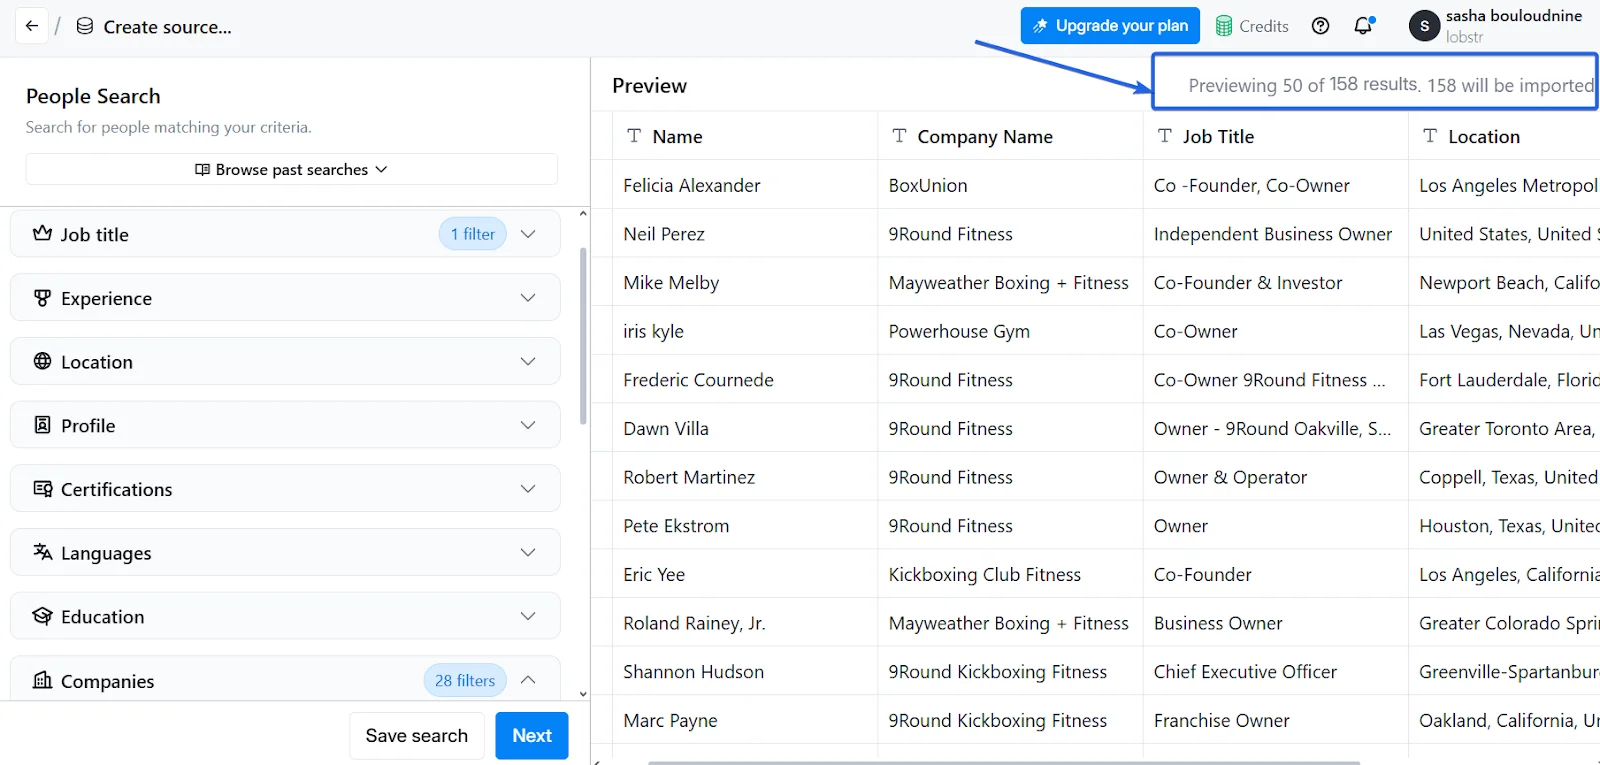Click the Companies building icon
The image size is (1600, 765).
(42, 680)
